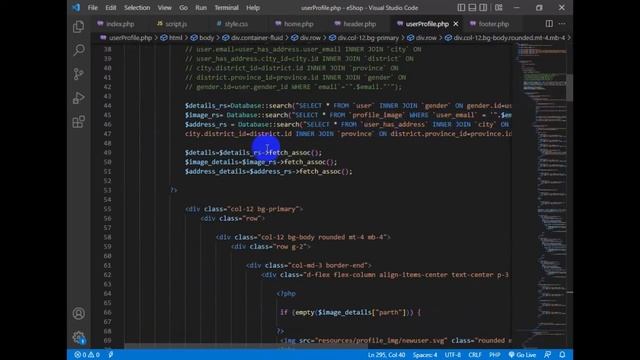This screenshot has height=360, width=640.
Task: Open the Selection menu
Action: coord(137,8)
